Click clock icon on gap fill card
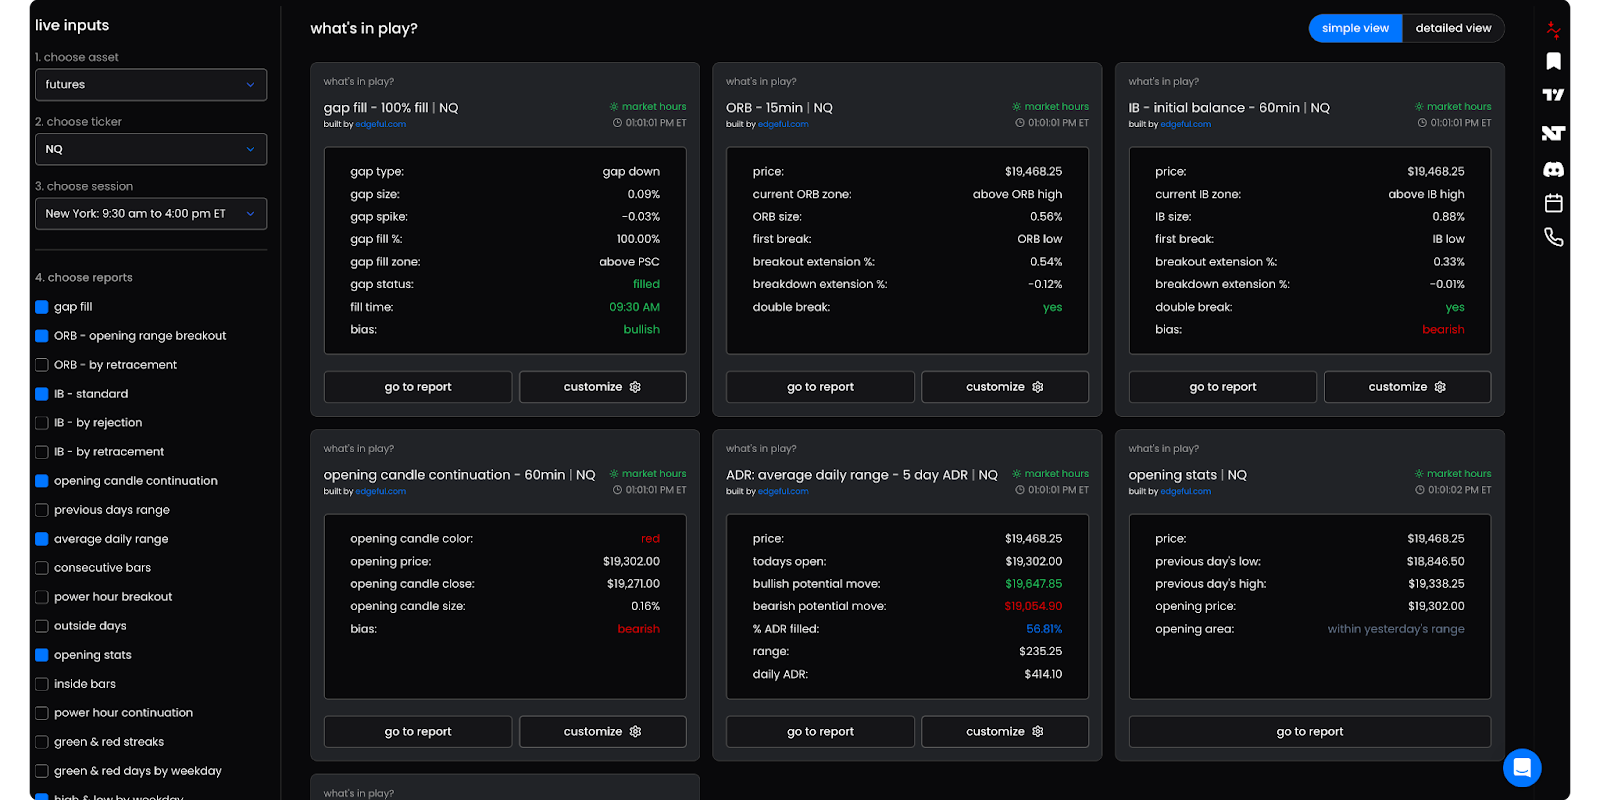The image size is (1600, 800). 618,123
